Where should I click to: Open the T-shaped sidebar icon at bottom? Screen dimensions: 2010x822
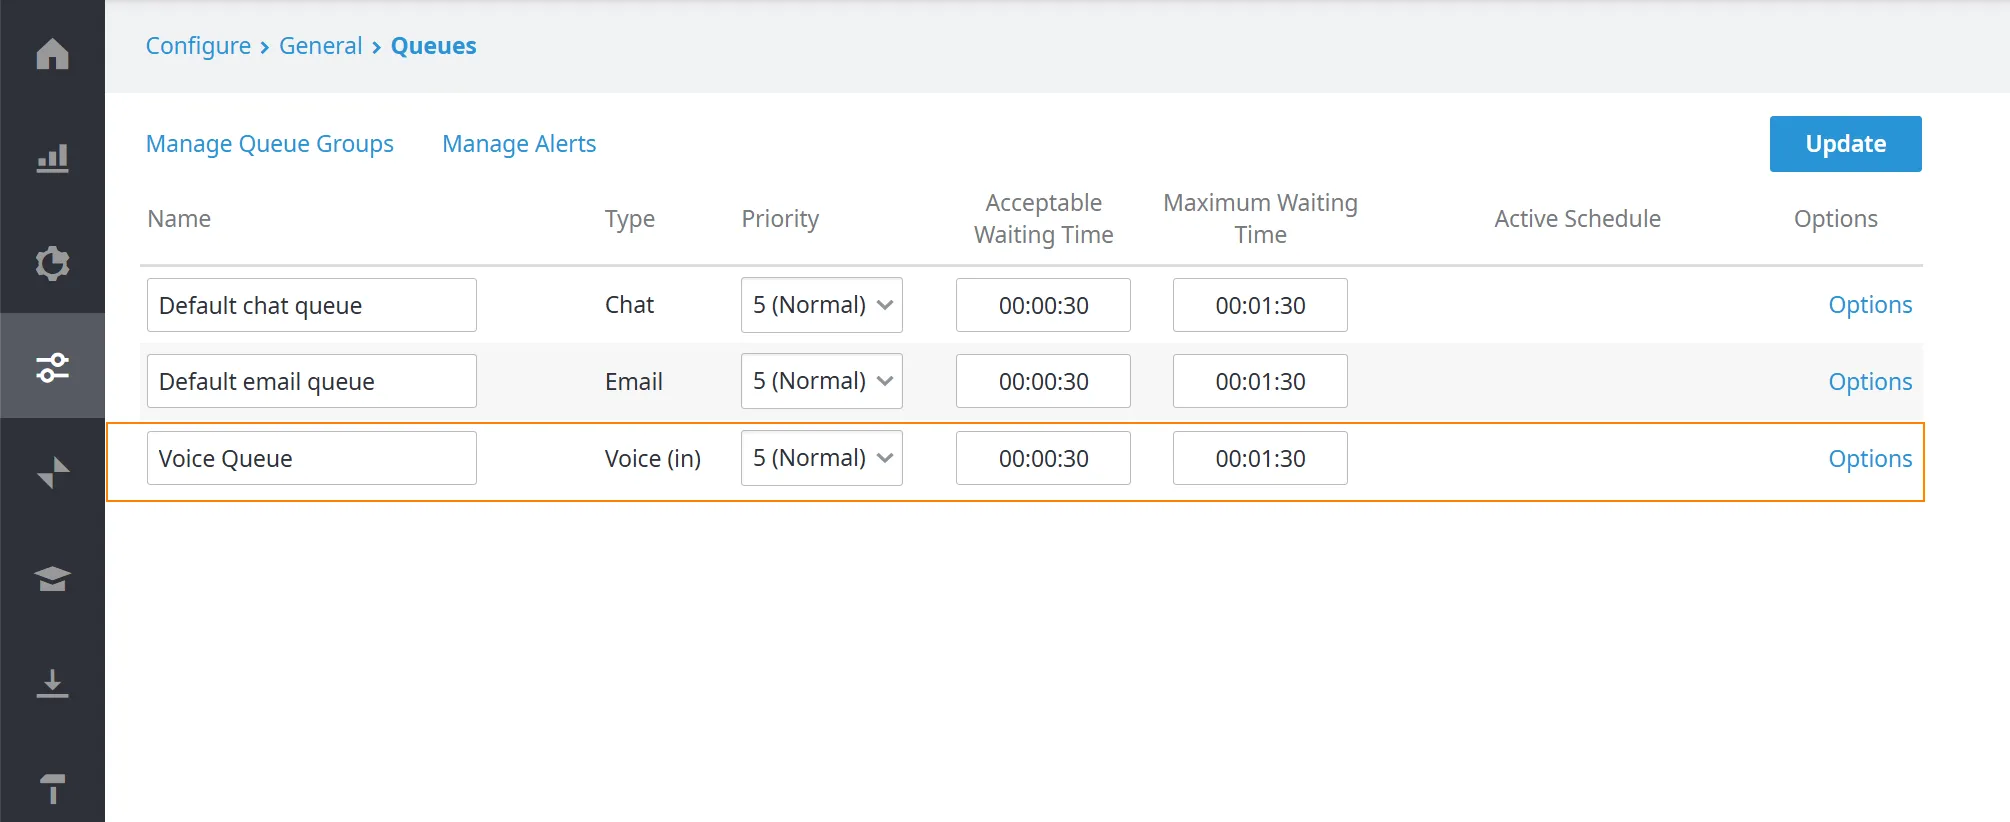pyautogui.click(x=52, y=788)
